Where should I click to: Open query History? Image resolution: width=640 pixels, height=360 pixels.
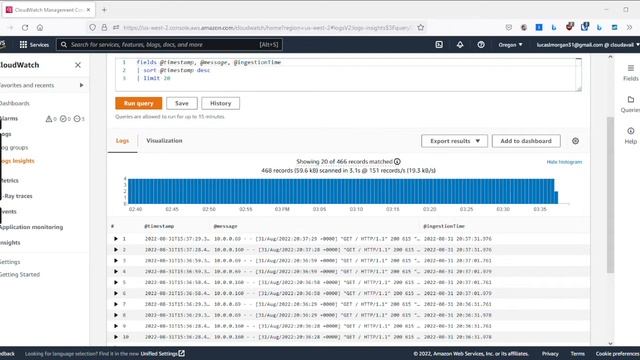(220, 103)
